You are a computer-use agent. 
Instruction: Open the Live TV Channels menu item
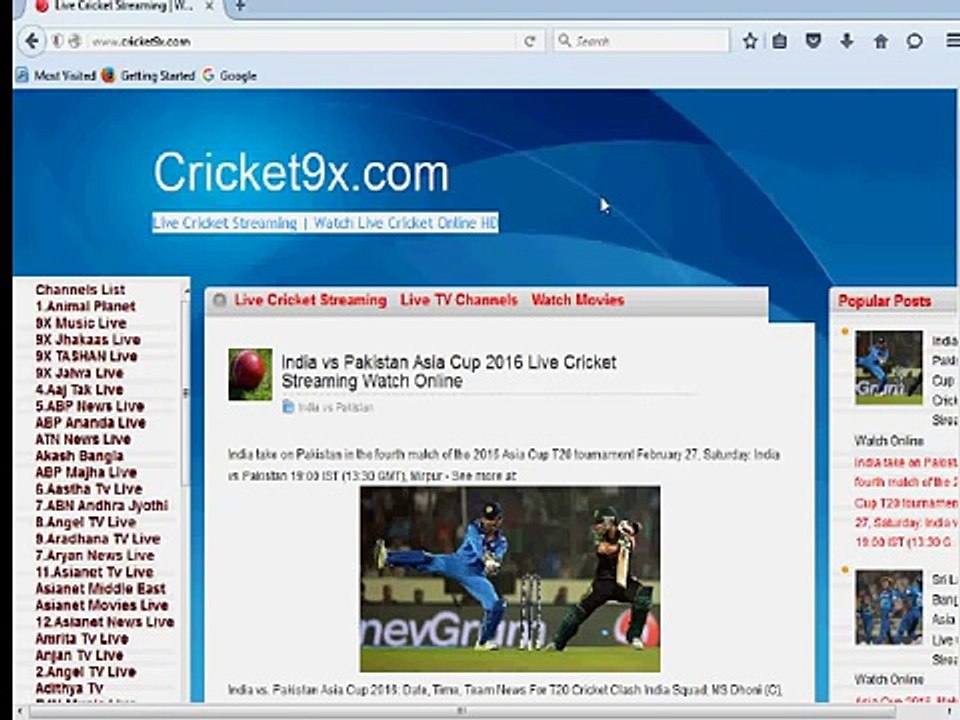(x=459, y=300)
